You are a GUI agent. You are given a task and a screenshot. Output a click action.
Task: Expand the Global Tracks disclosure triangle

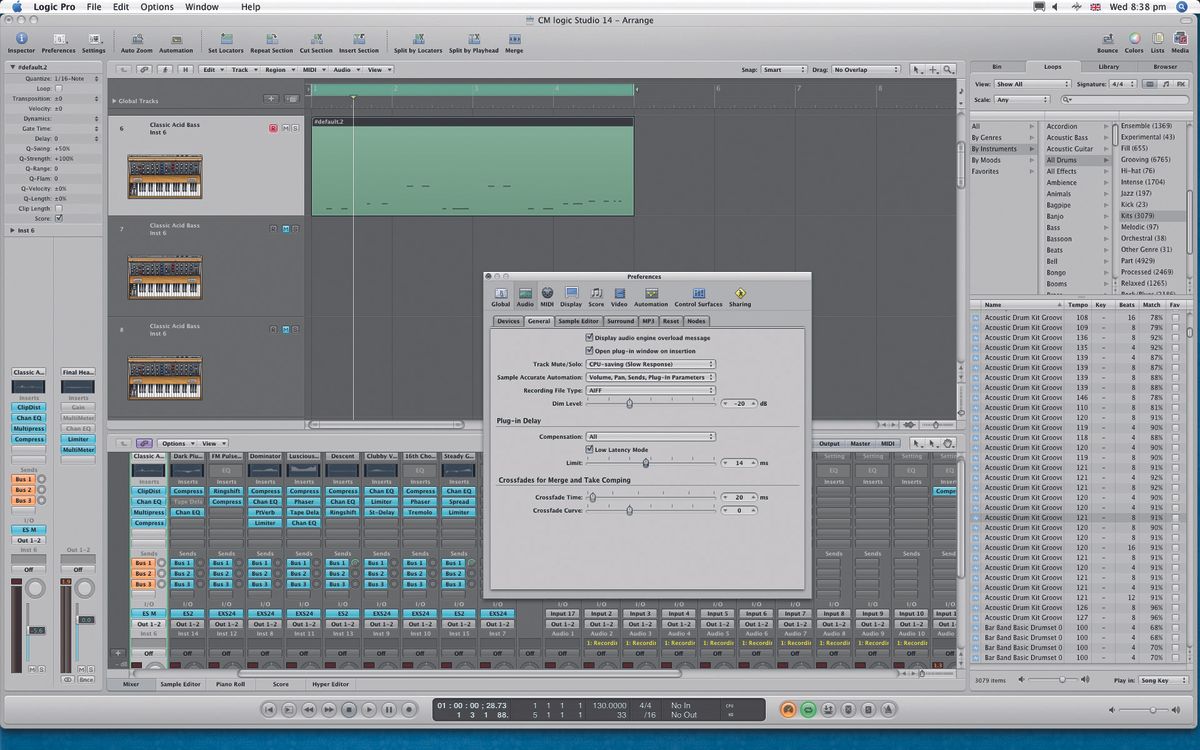click(x=114, y=101)
